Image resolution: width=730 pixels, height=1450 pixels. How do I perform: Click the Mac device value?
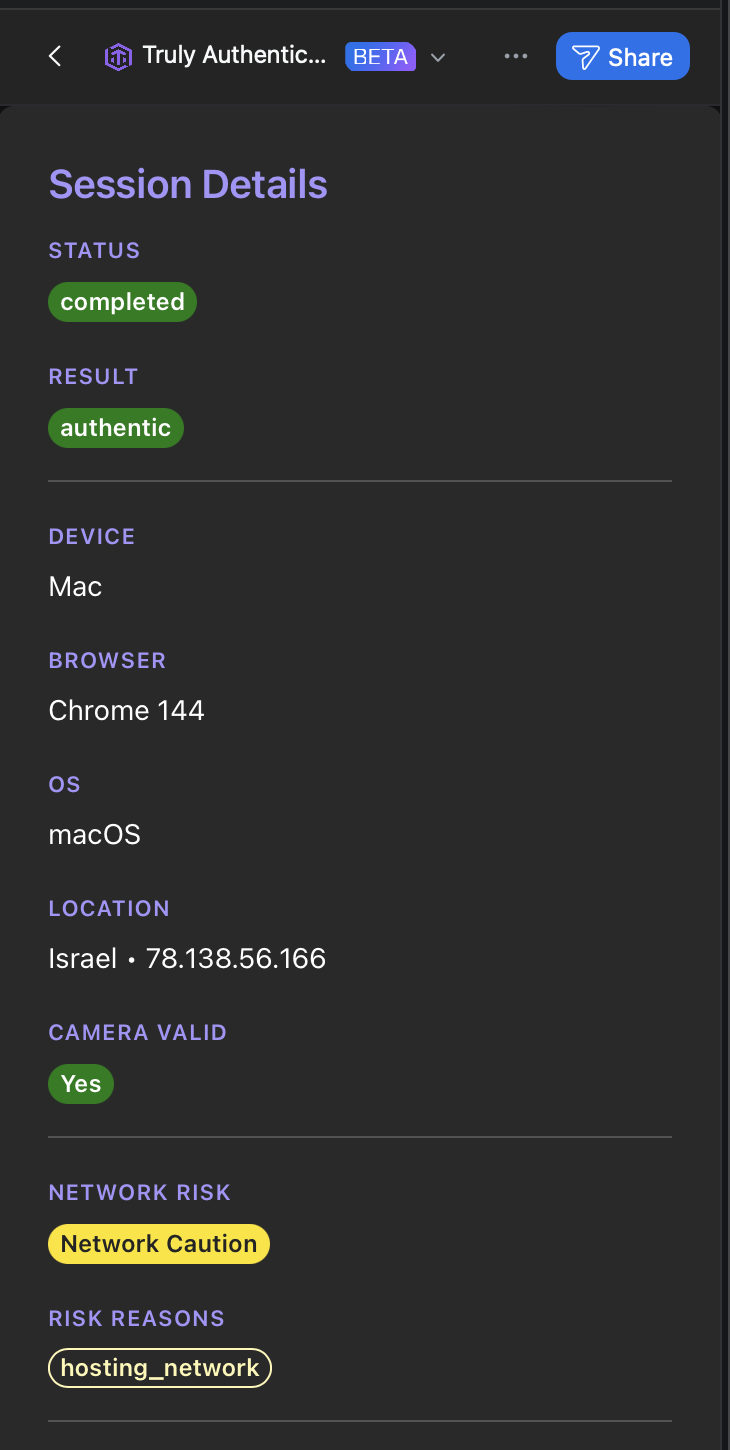pyautogui.click(x=75, y=587)
